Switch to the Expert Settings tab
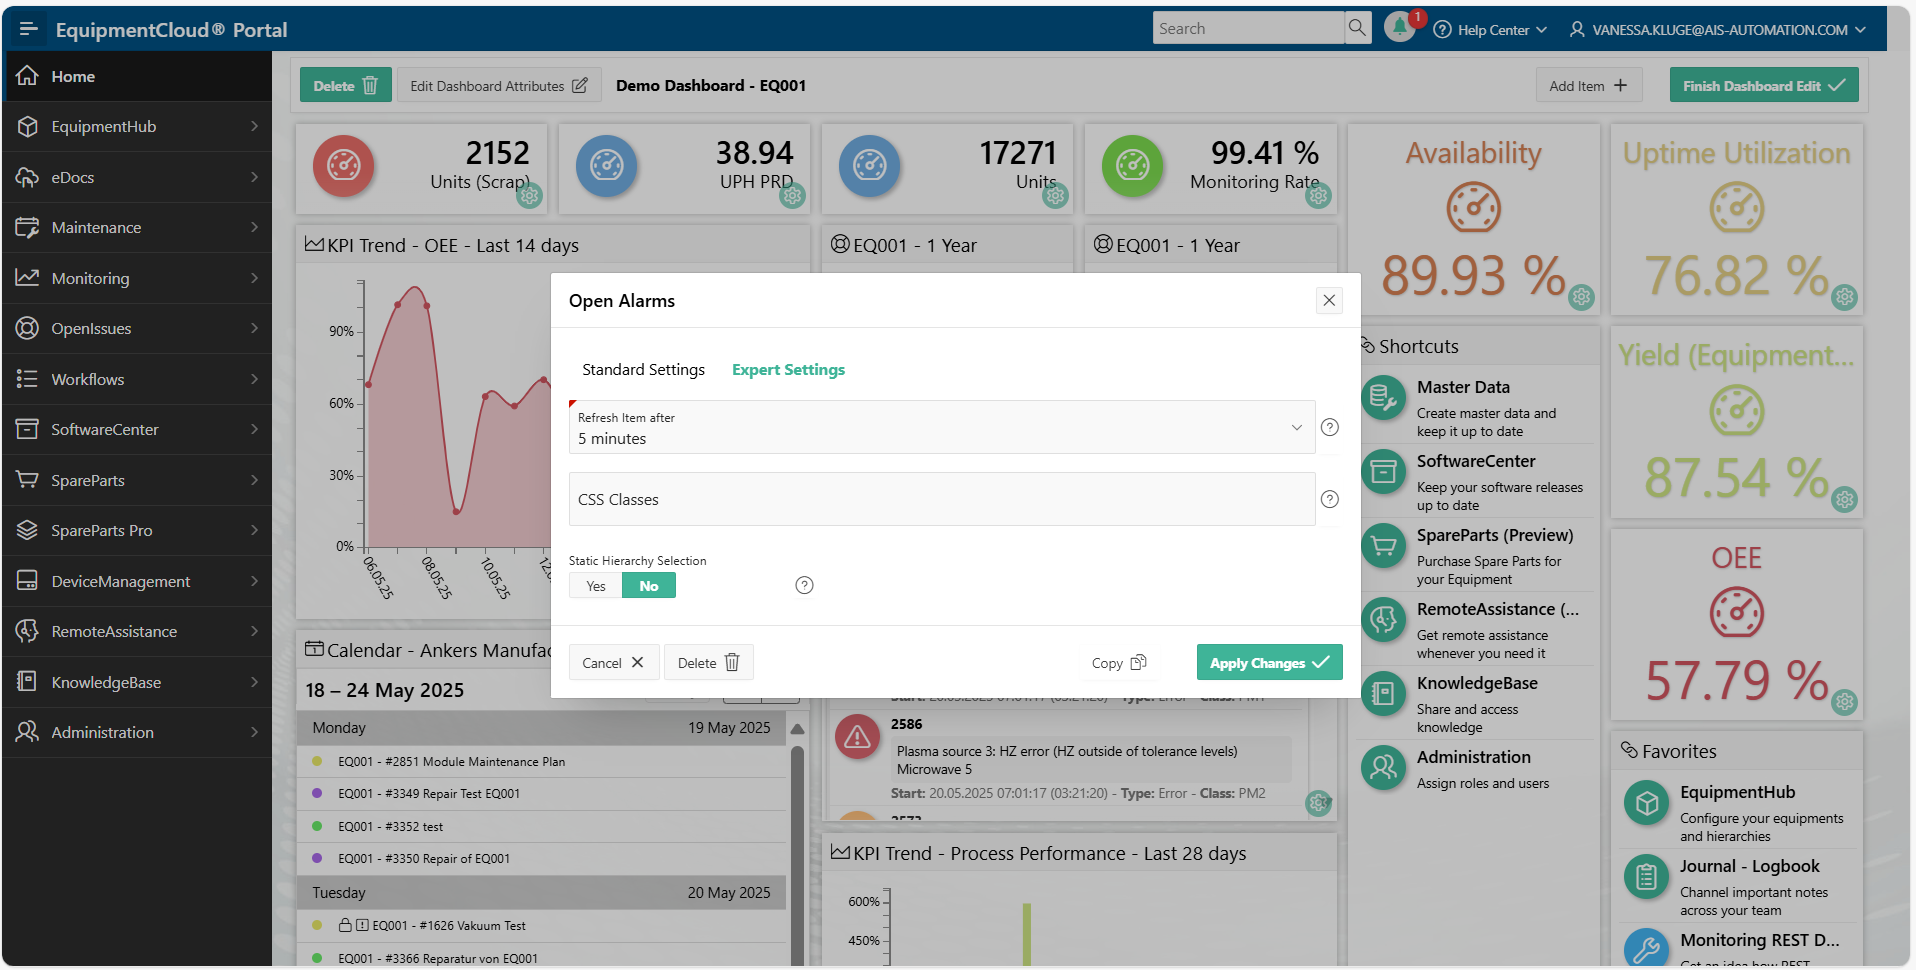The height and width of the screenshot is (970, 1916). 788,370
